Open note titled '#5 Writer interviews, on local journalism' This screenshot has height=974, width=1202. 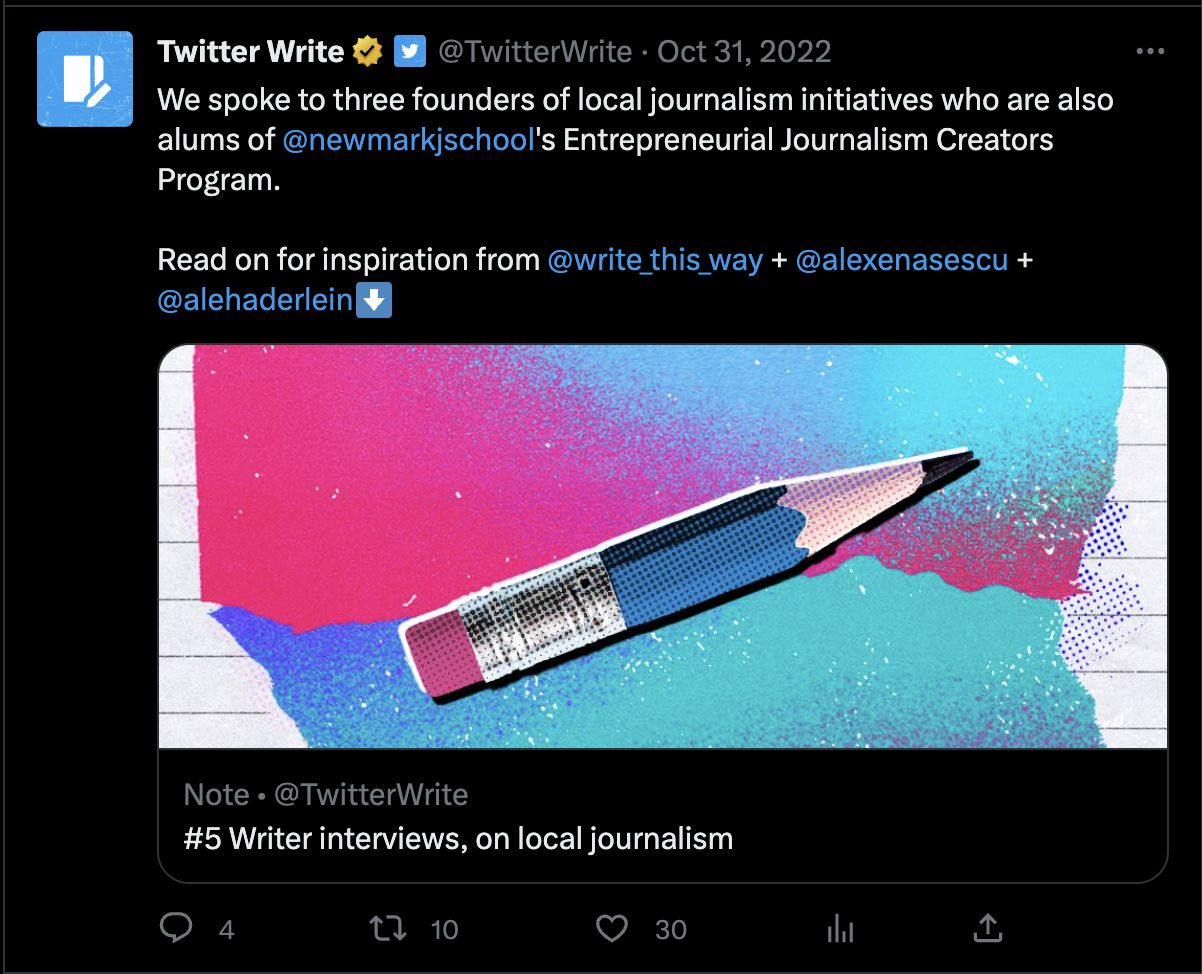[458, 838]
